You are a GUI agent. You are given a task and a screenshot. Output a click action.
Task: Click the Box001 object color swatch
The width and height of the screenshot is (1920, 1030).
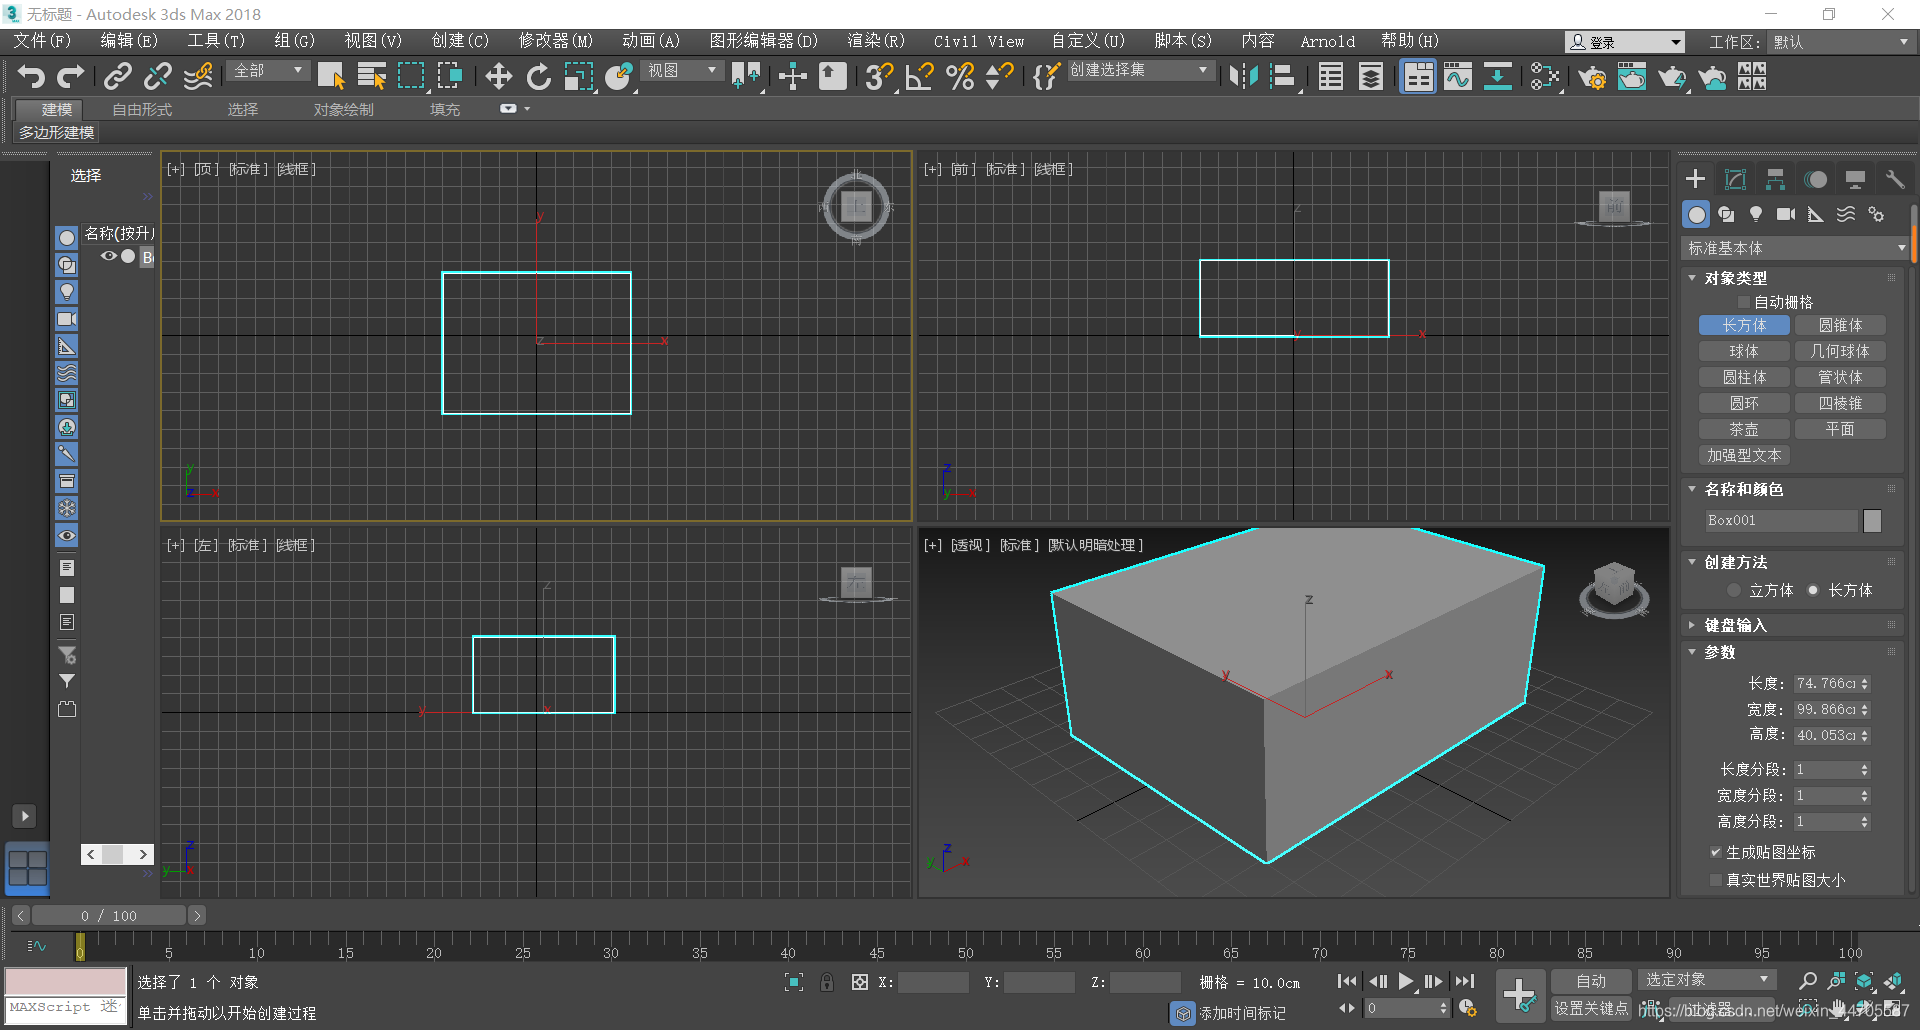click(1872, 521)
